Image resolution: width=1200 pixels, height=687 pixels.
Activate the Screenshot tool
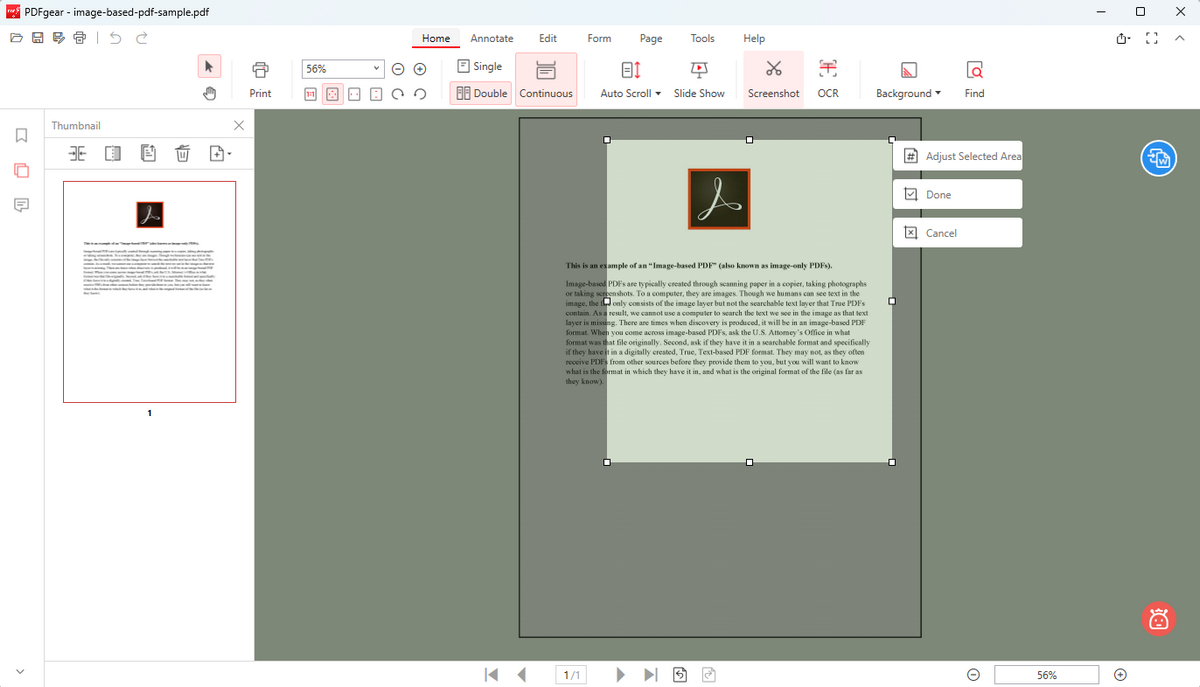pyautogui.click(x=773, y=78)
